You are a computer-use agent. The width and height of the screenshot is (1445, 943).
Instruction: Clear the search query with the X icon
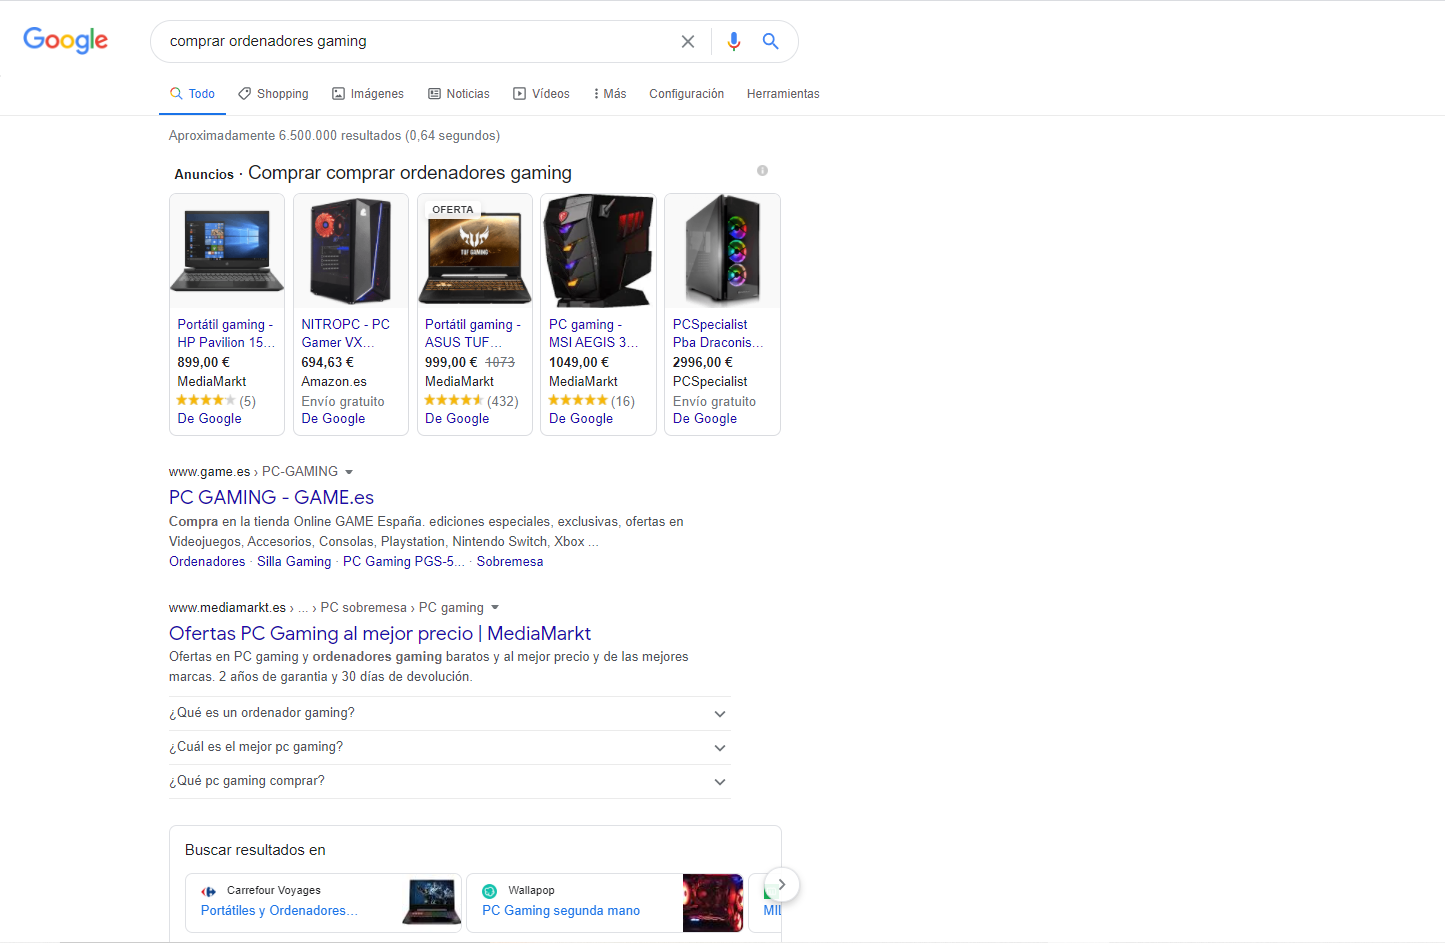[687, 41]
